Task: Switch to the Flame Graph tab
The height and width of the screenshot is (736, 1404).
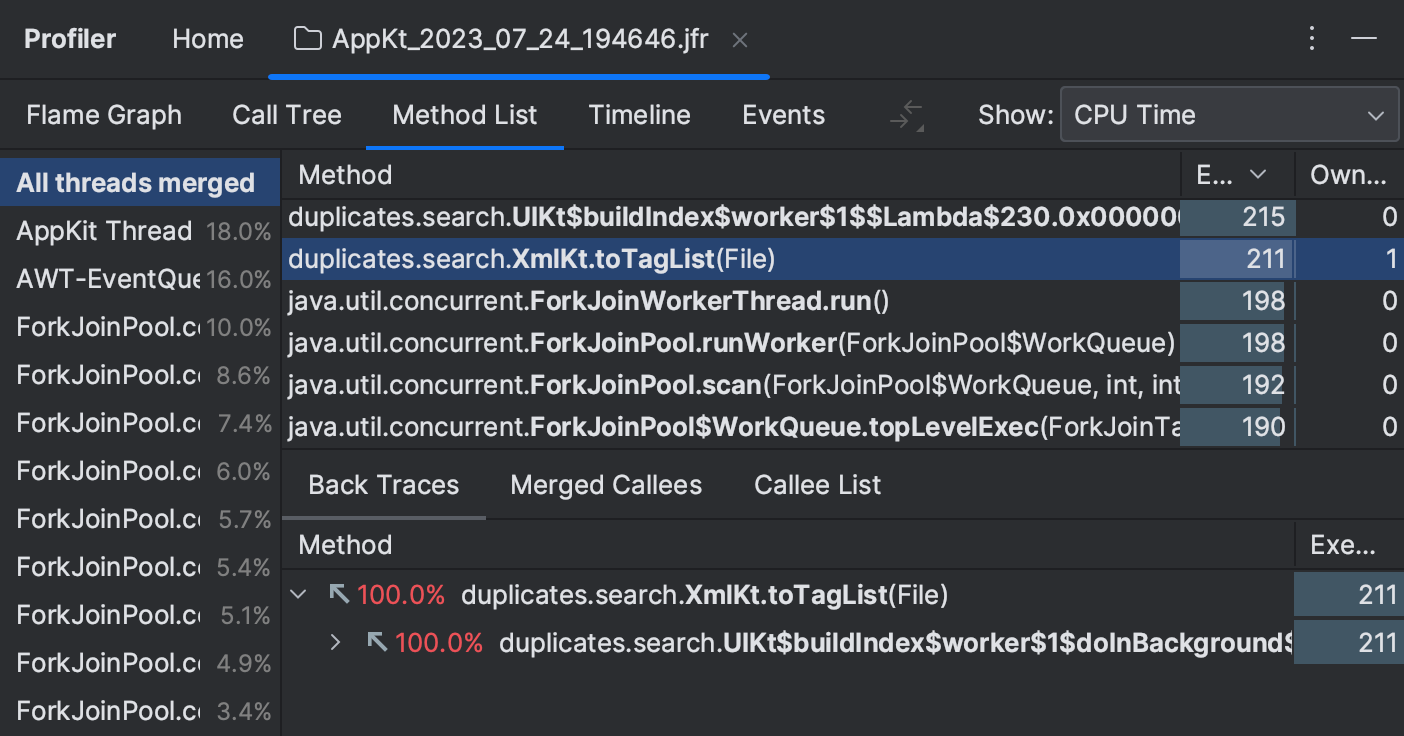Action: coord(104,114)
